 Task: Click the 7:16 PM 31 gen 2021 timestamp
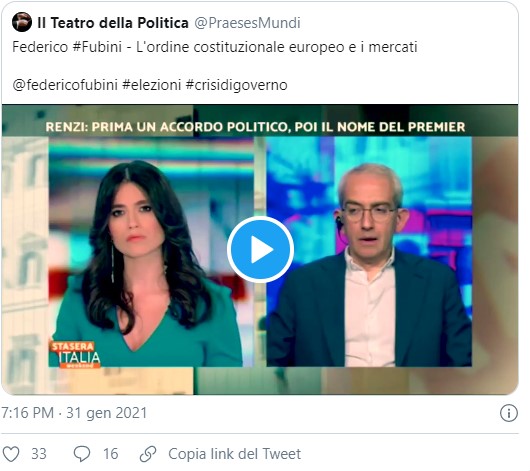click(x=74, y=413)
